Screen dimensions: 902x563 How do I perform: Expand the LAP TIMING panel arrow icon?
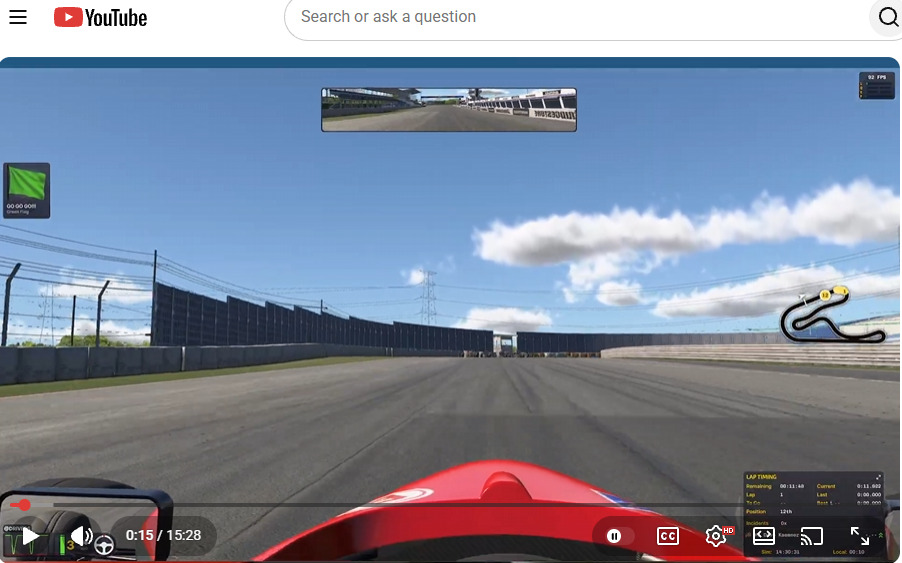(878, 477)
